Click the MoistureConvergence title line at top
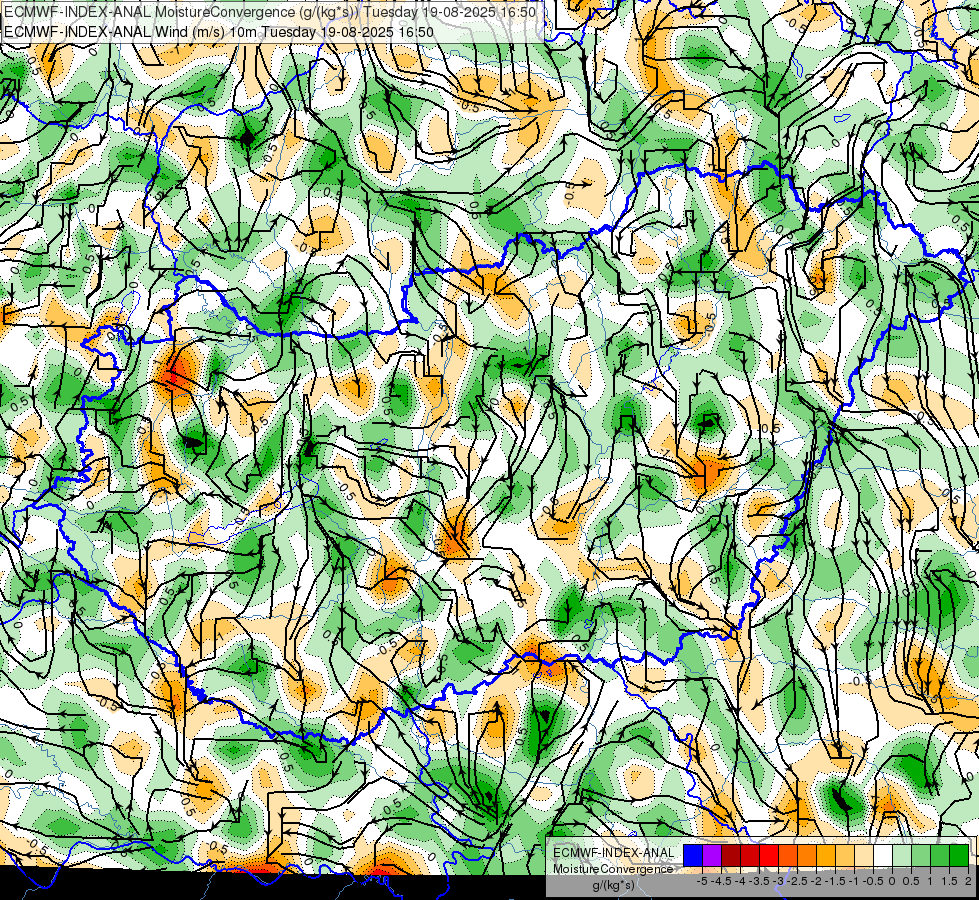Viewport: 979px width, 900px height. point(270,12)
